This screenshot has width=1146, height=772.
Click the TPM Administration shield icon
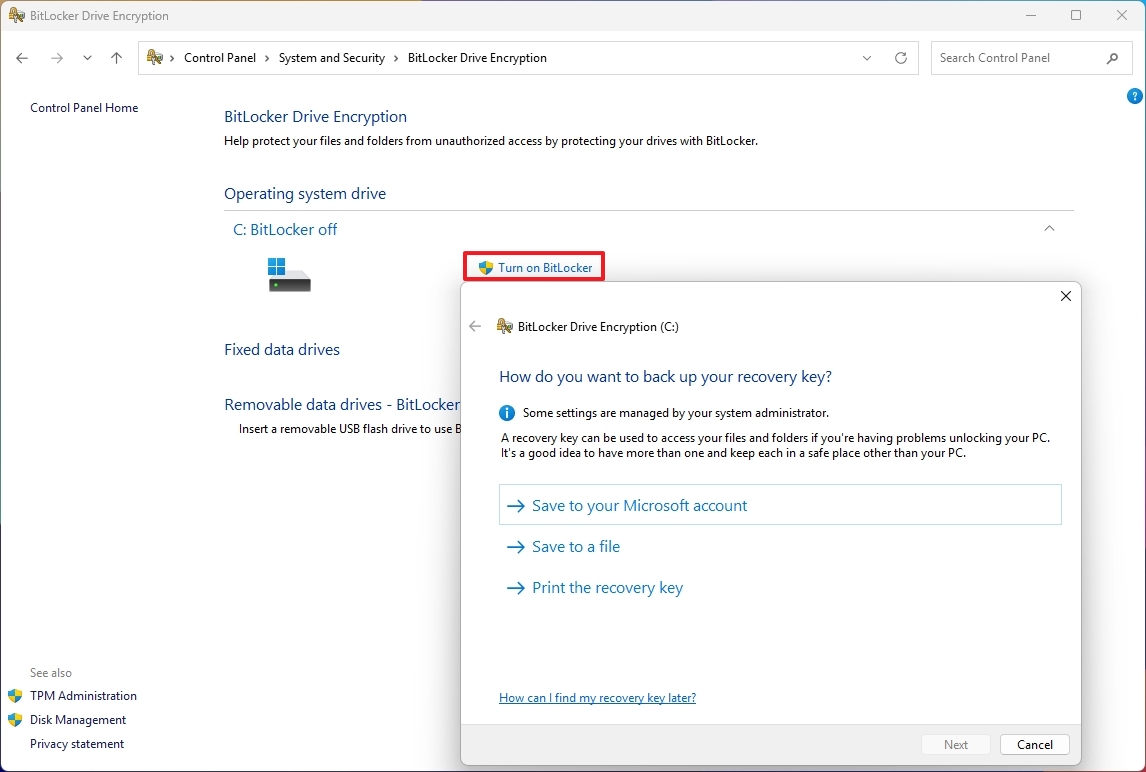point(16,695)
